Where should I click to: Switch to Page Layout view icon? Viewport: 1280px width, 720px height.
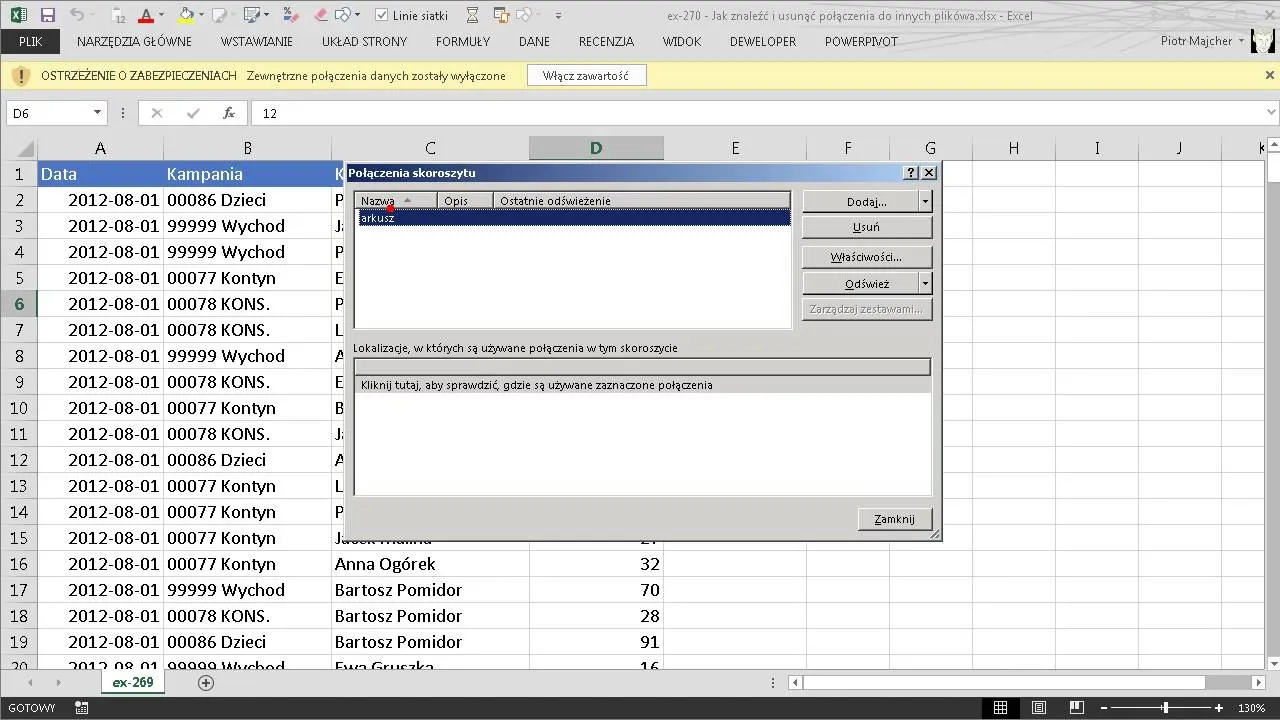click(x=1039, y=708)
